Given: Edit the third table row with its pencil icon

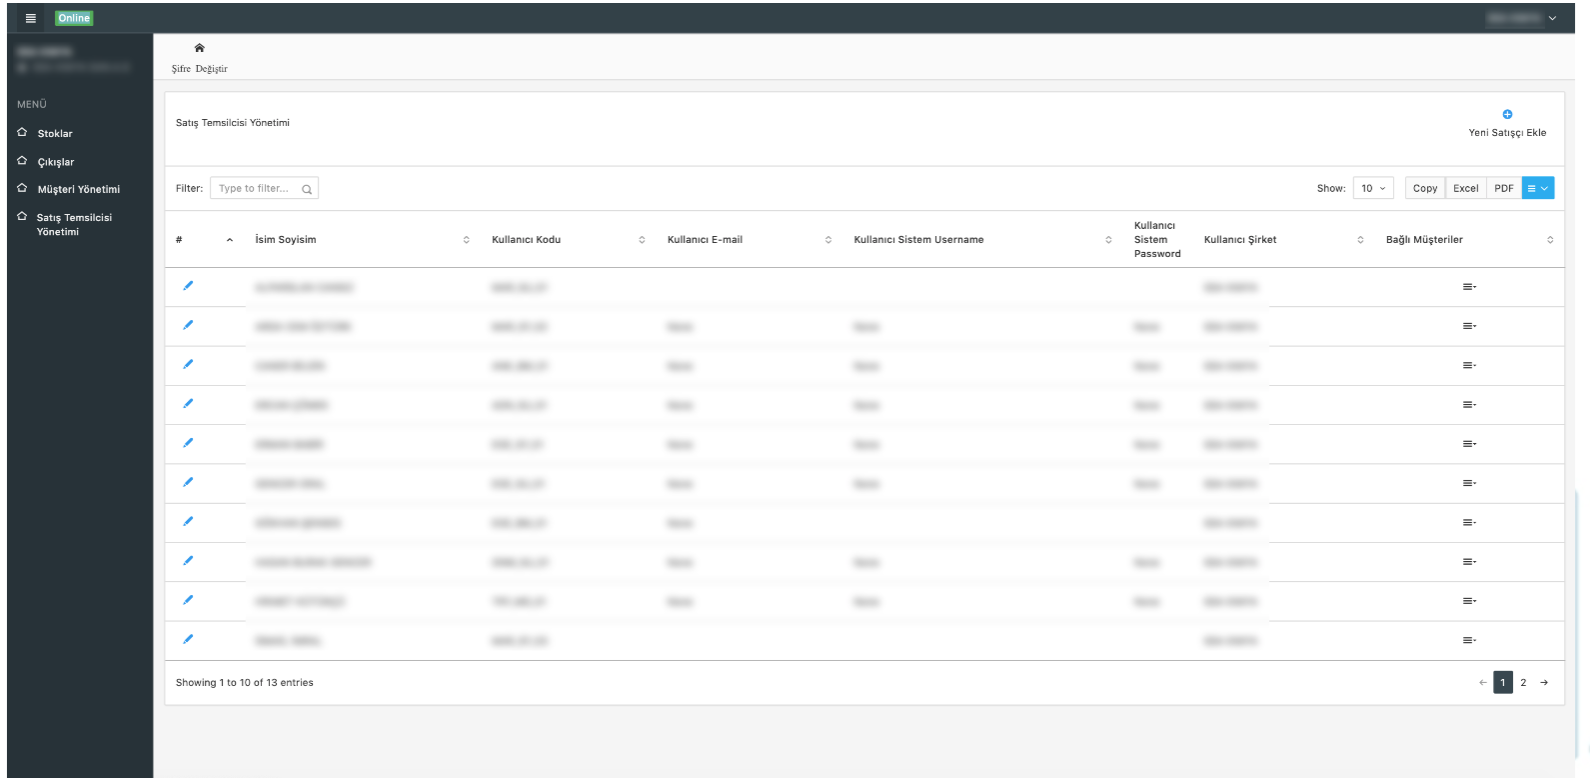Looking at the screenshot, I should [x=188, y=364].
